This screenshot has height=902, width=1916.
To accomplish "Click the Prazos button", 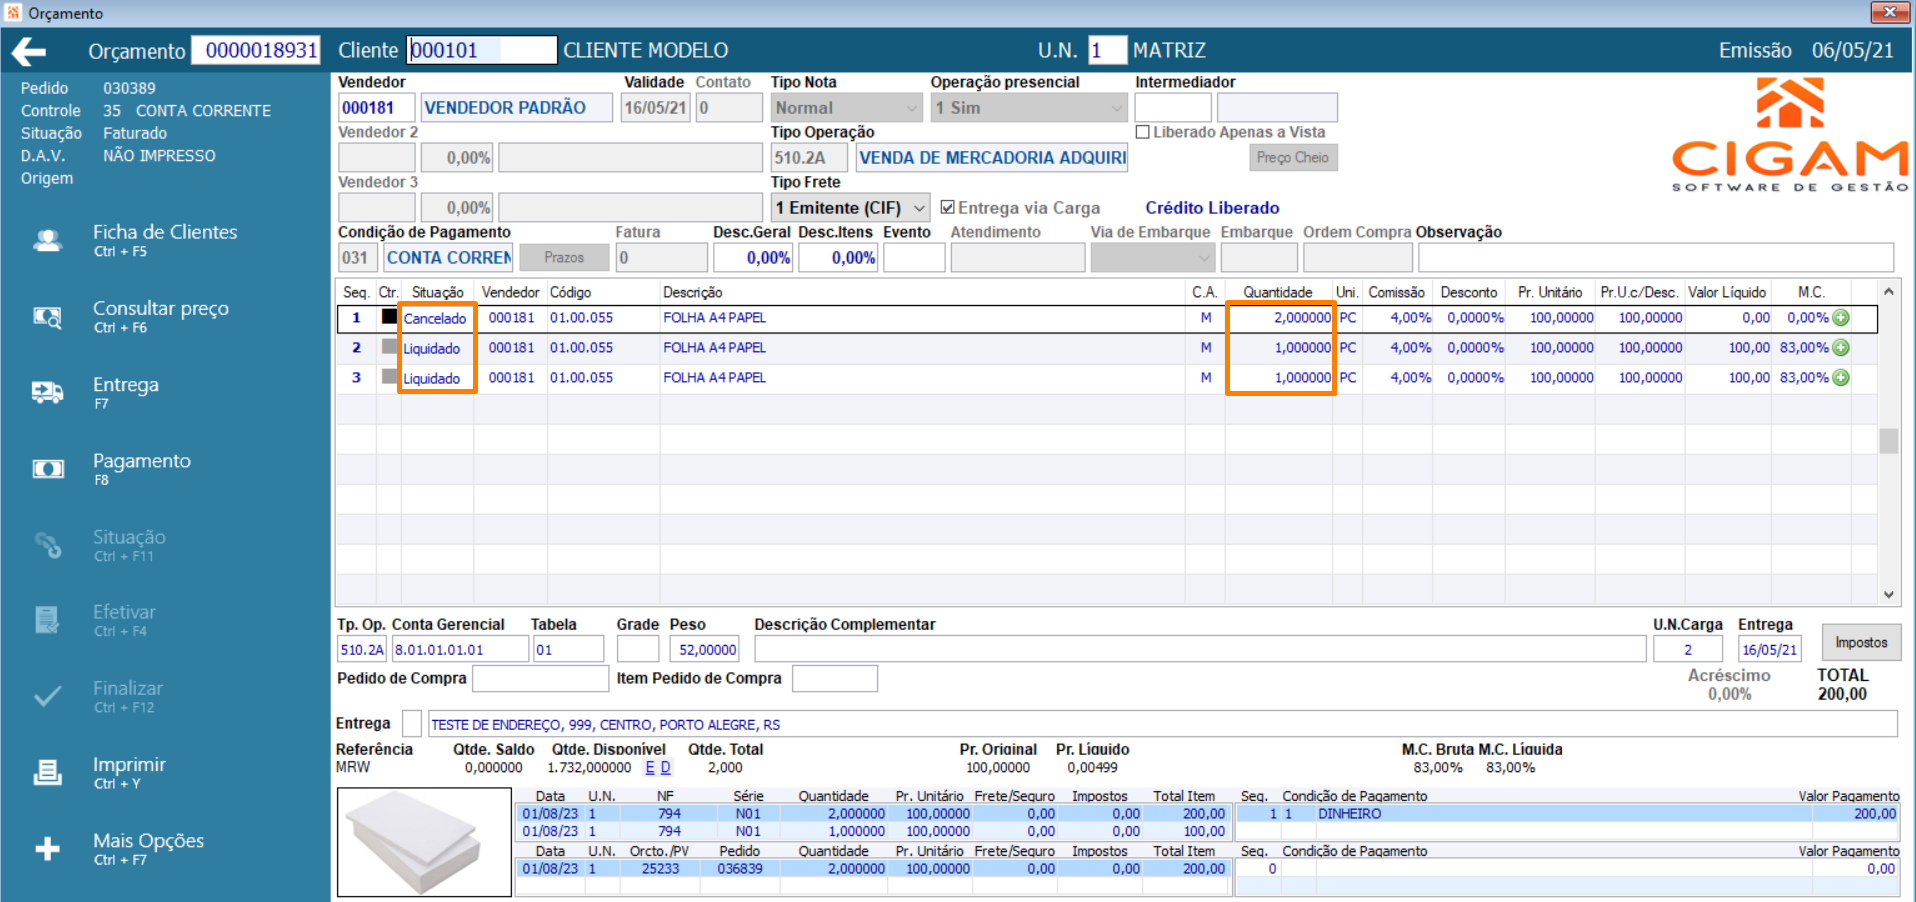I will click(564, 258).
